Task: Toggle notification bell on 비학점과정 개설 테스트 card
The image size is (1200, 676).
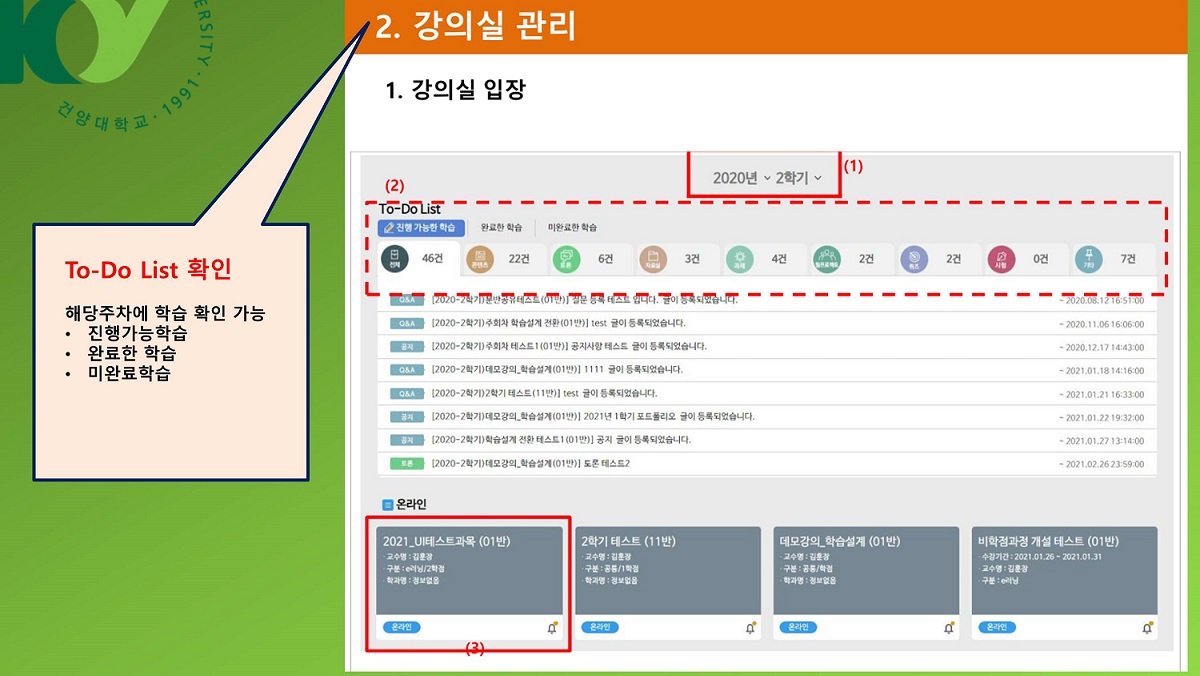Action: click(1147, 628)
